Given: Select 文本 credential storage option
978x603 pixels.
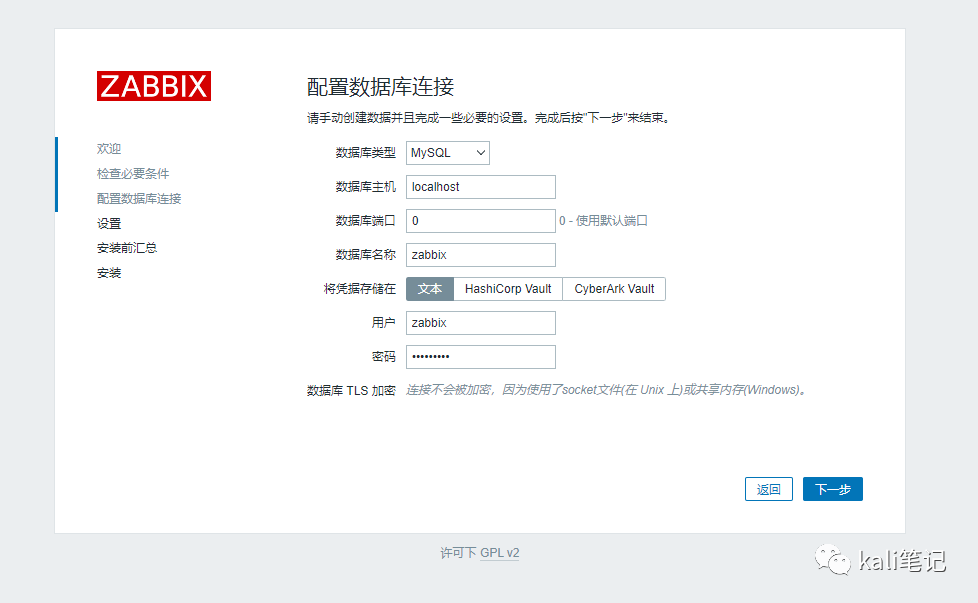Looking at the screenshot, I should pos(430,289).
